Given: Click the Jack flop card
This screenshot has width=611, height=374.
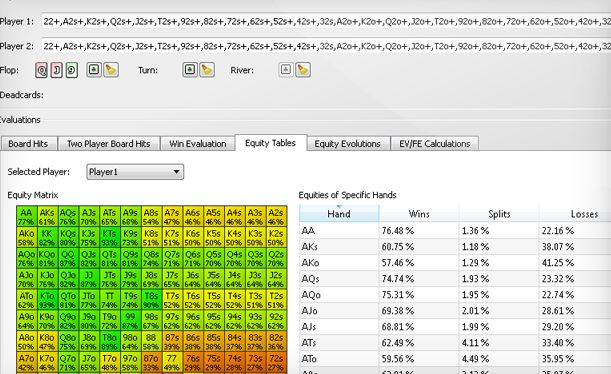Looking at the screenshot, I should [x=57, y=71].
